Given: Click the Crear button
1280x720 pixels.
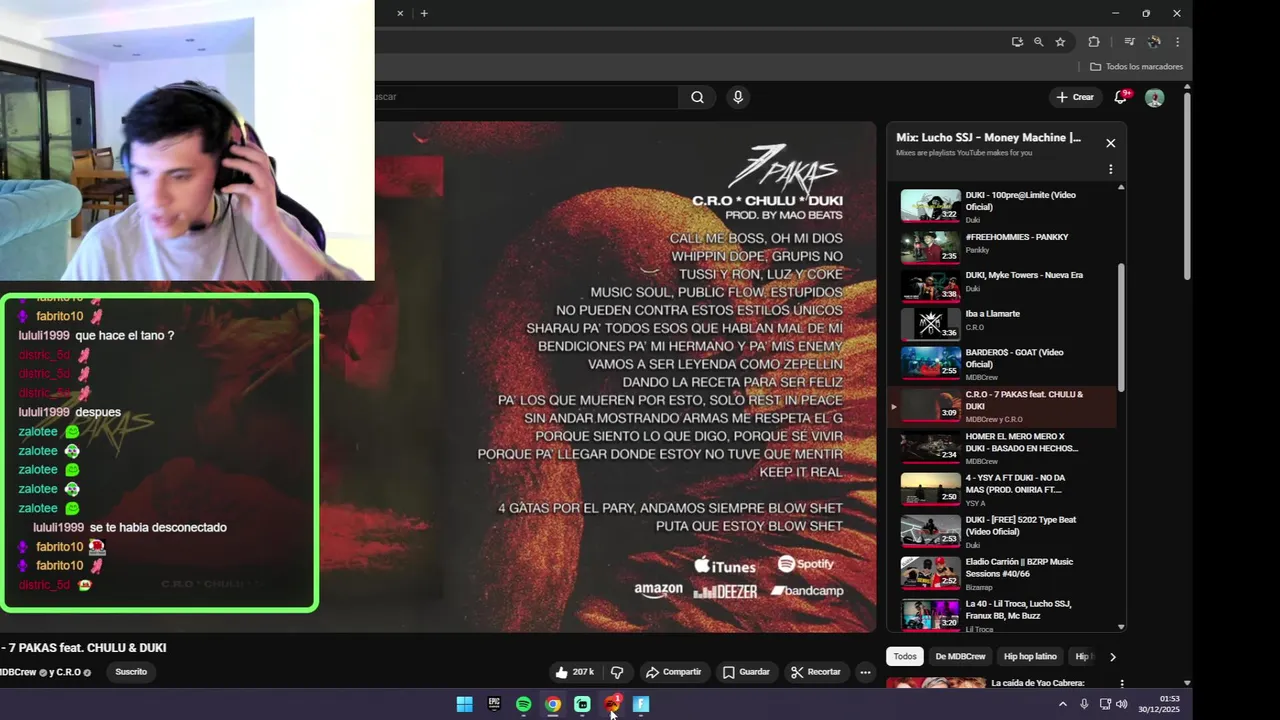Looking at the screenshot, I should (1075, 97).
